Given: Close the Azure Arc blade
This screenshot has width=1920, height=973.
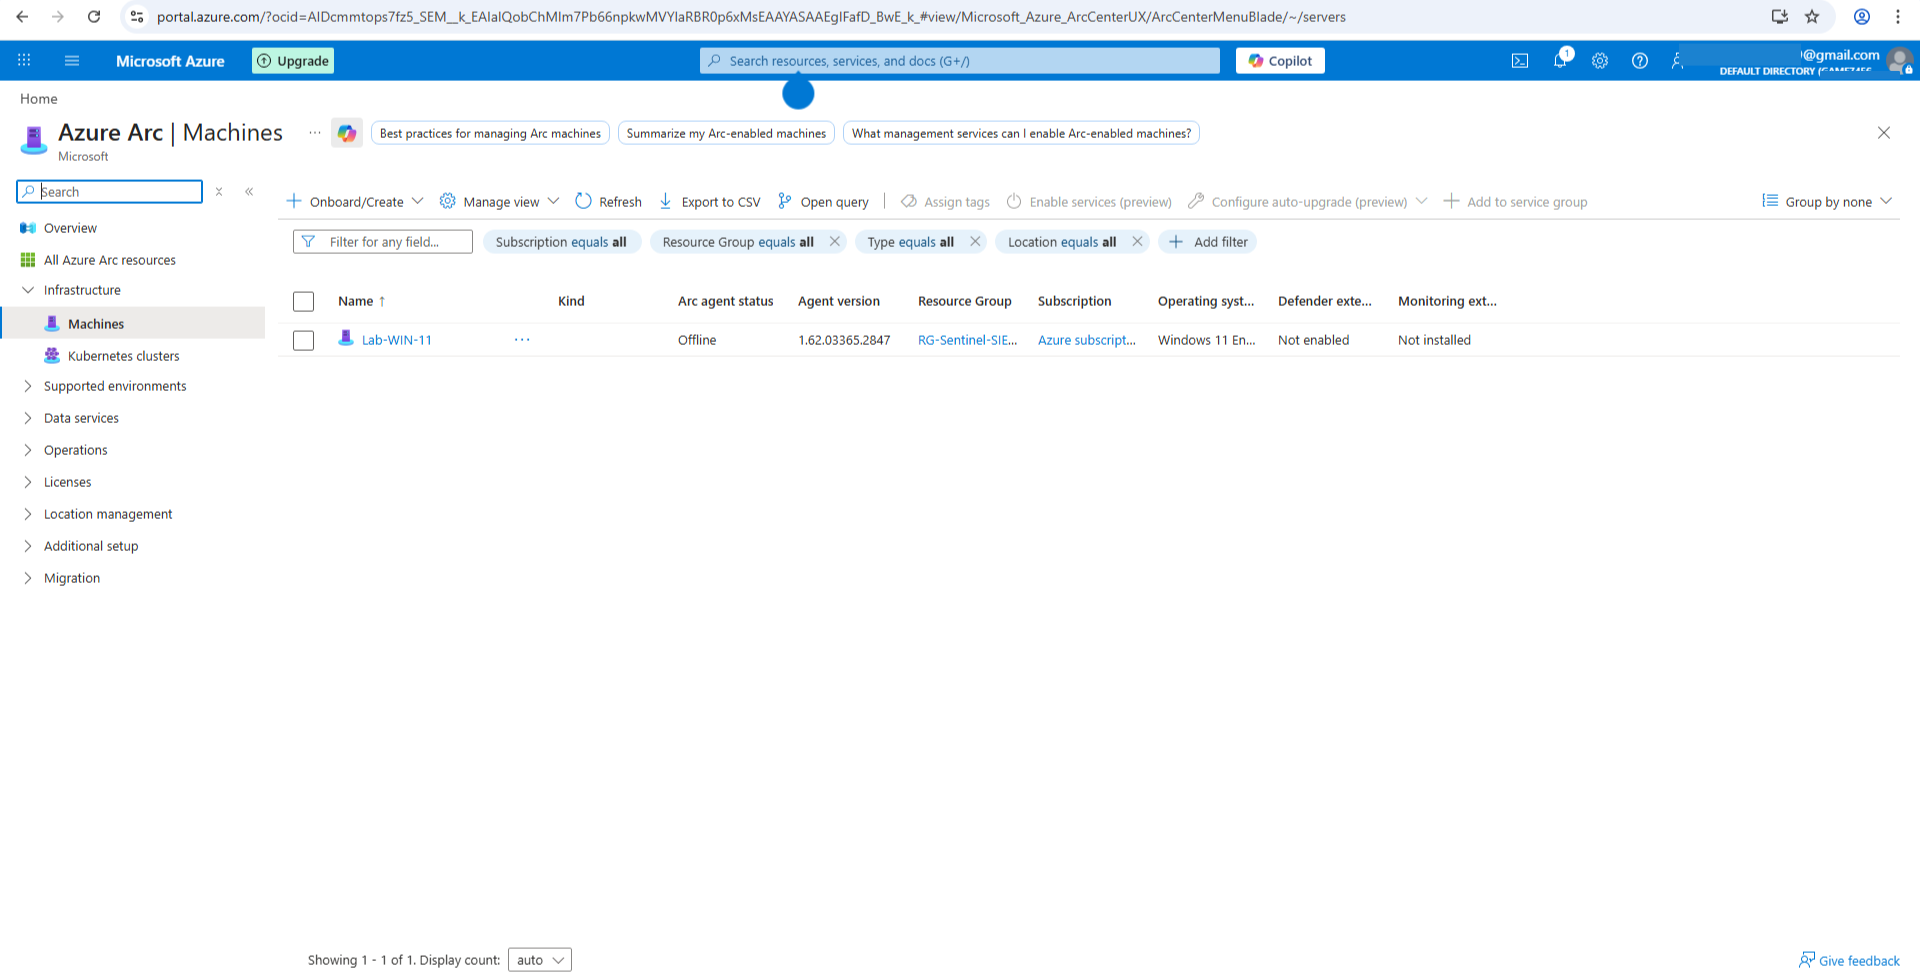Looking at the screenshot, I should coord(1884,133).
